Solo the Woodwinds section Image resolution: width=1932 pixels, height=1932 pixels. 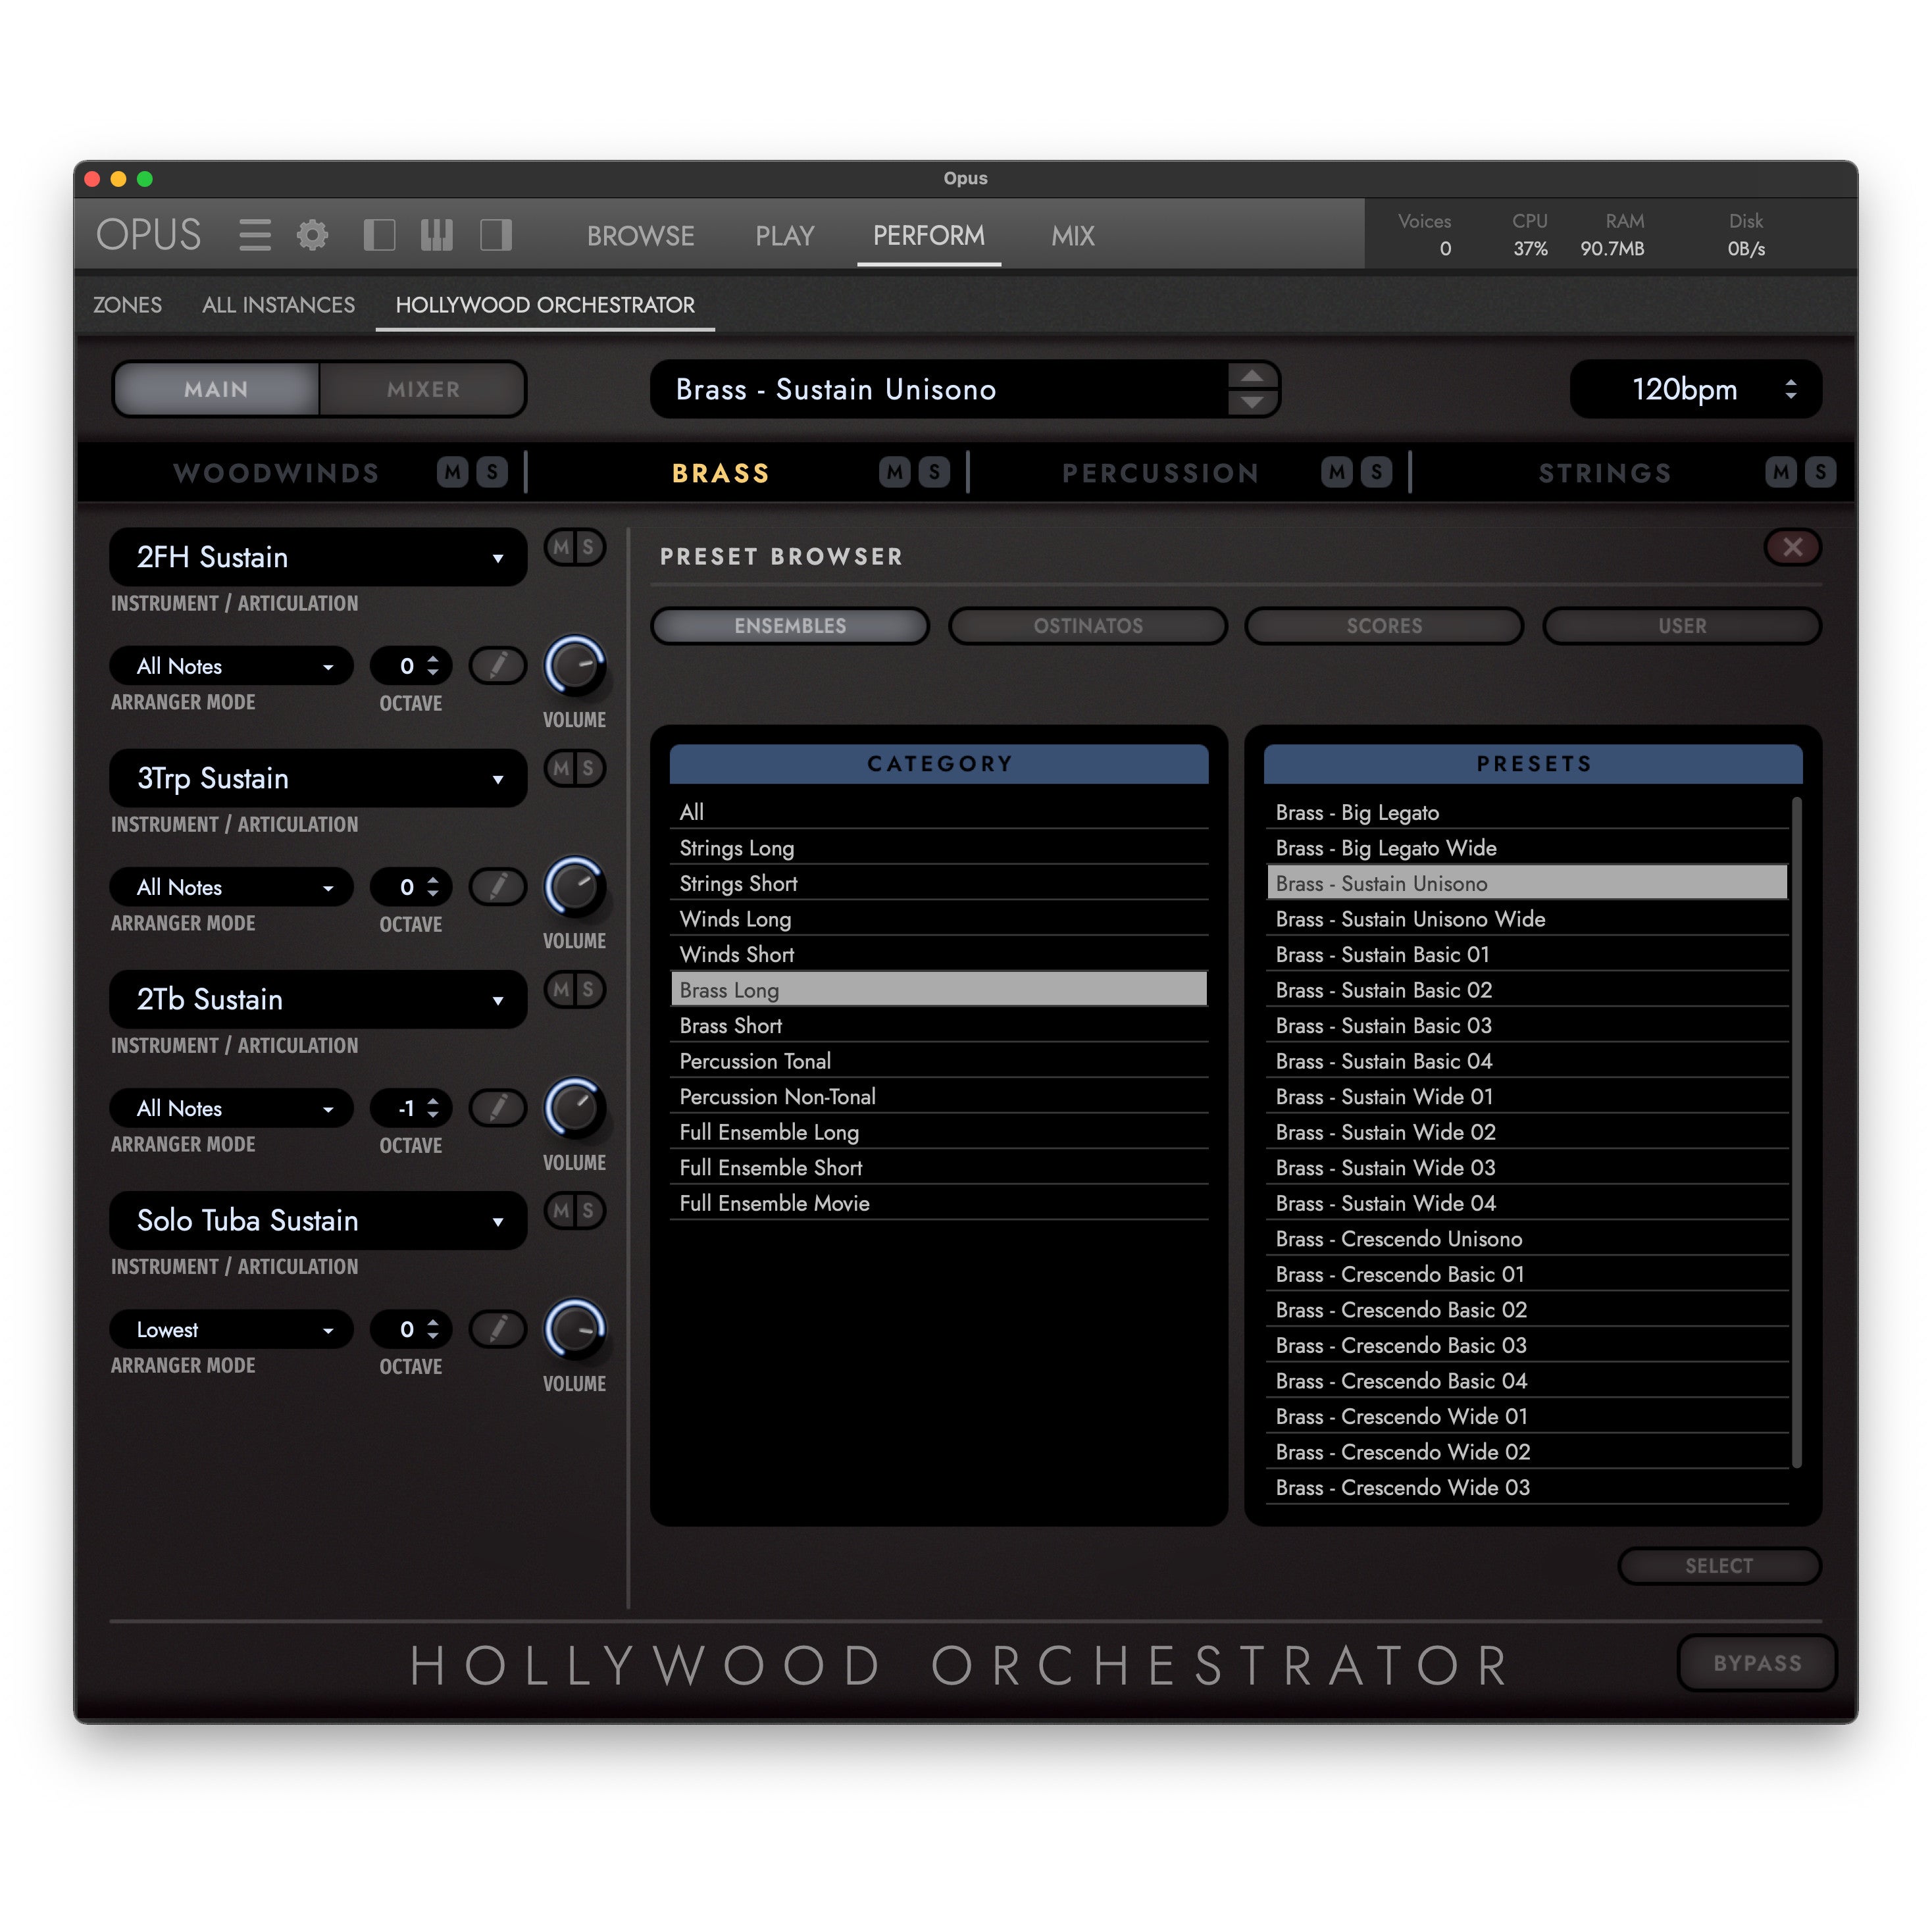click(x=492, y=472)
